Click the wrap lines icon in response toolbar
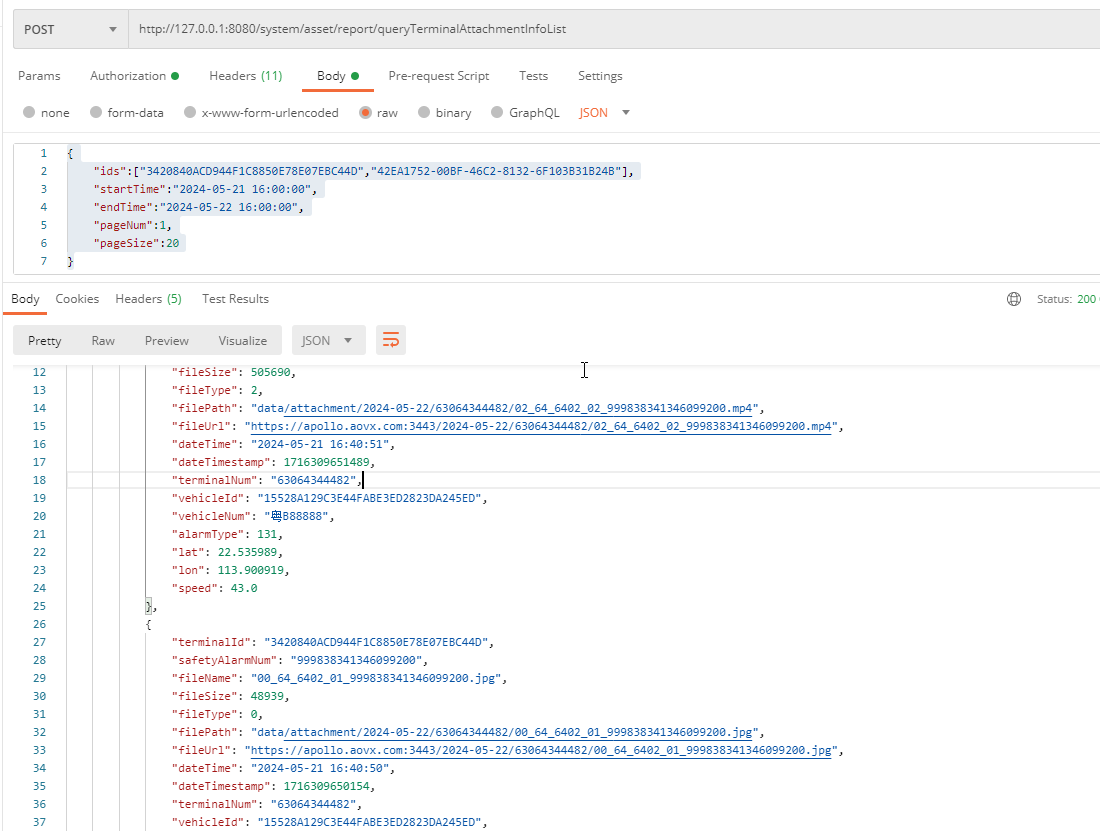 [391, 341]
